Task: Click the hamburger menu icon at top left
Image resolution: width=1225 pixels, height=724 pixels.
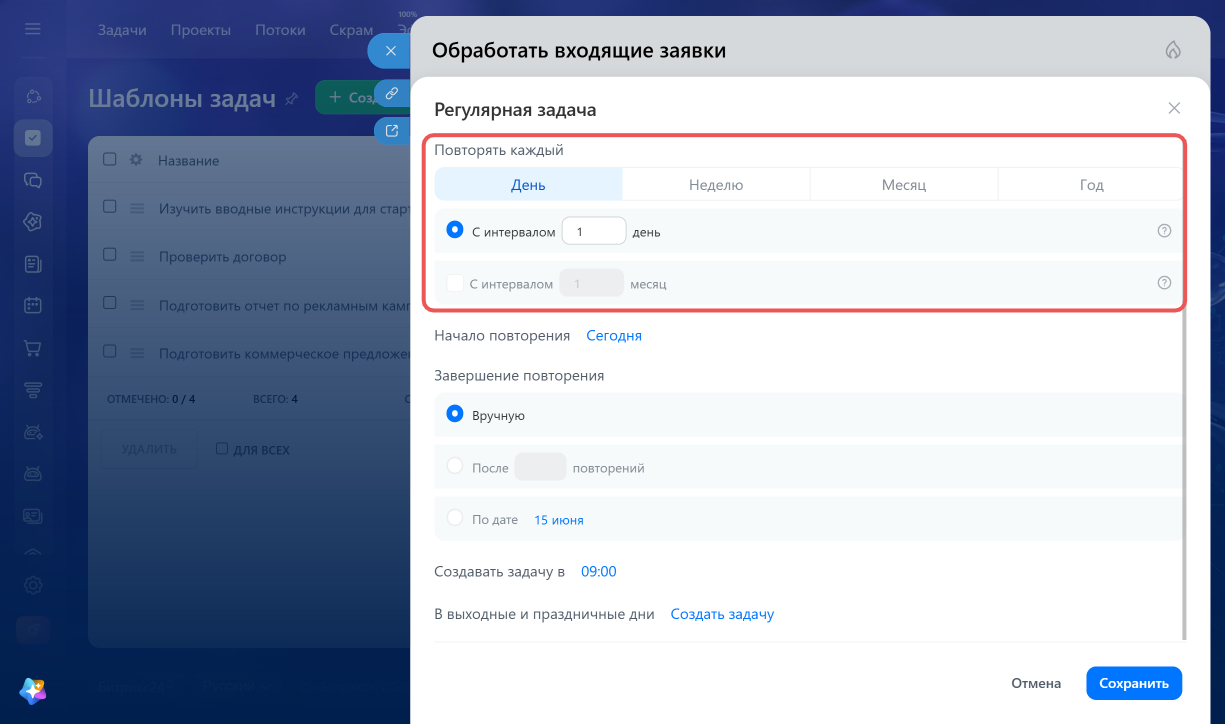Action: pos(33,29)
